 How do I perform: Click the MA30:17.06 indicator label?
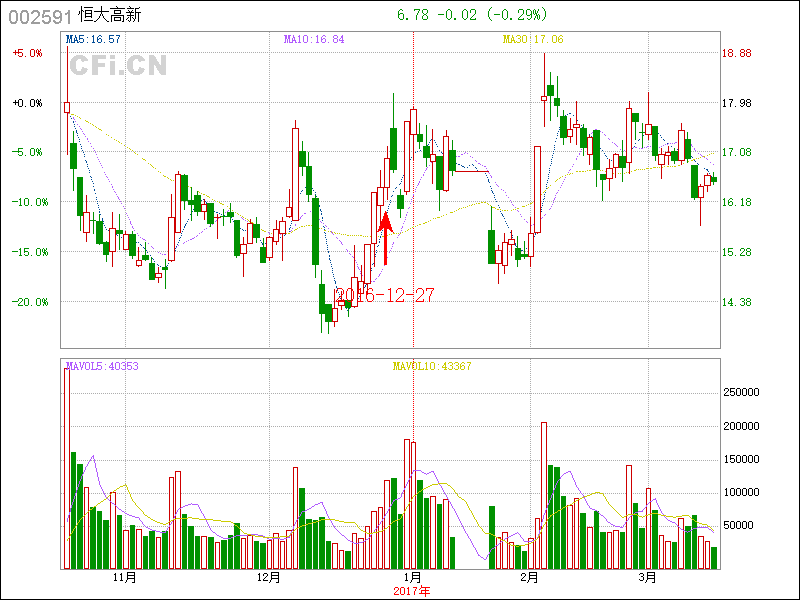click(x=533, y=39)
